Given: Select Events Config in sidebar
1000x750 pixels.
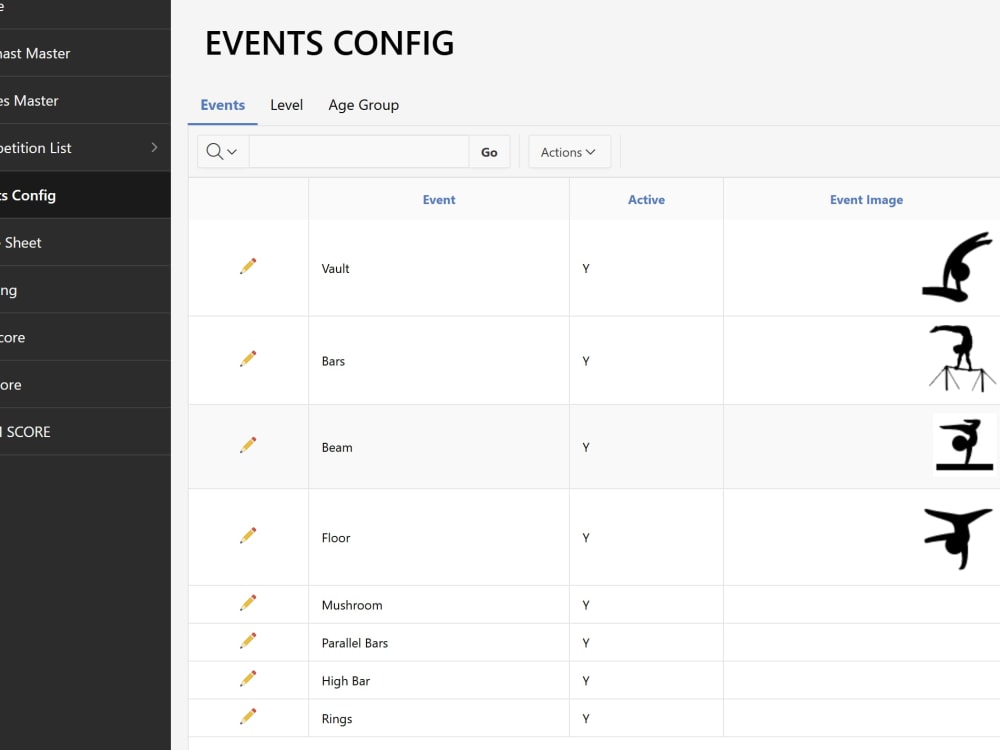Looking at the screenshot, I should click(85, 195).
